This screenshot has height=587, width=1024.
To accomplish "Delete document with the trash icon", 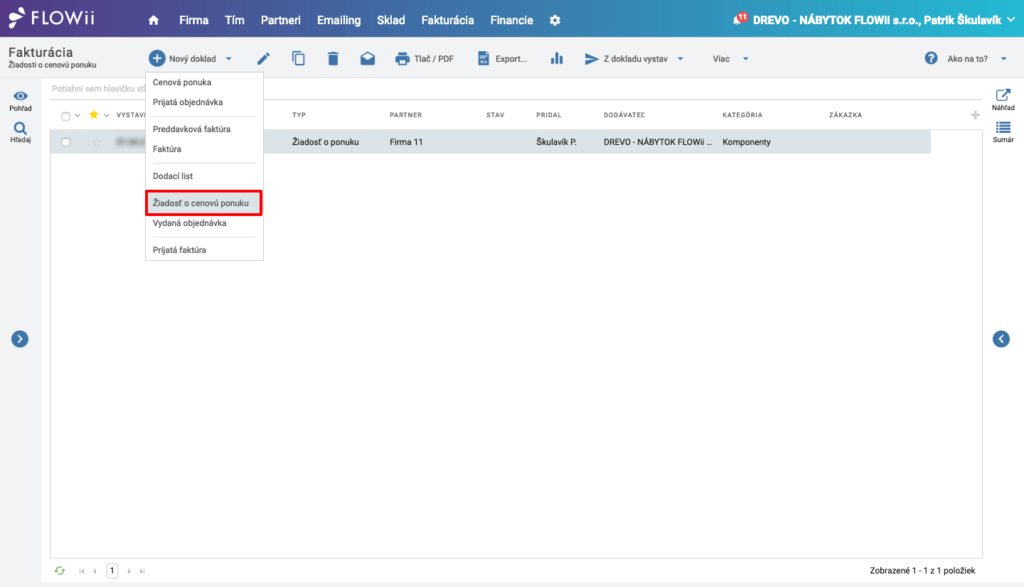I will click(x=333, y=59).
